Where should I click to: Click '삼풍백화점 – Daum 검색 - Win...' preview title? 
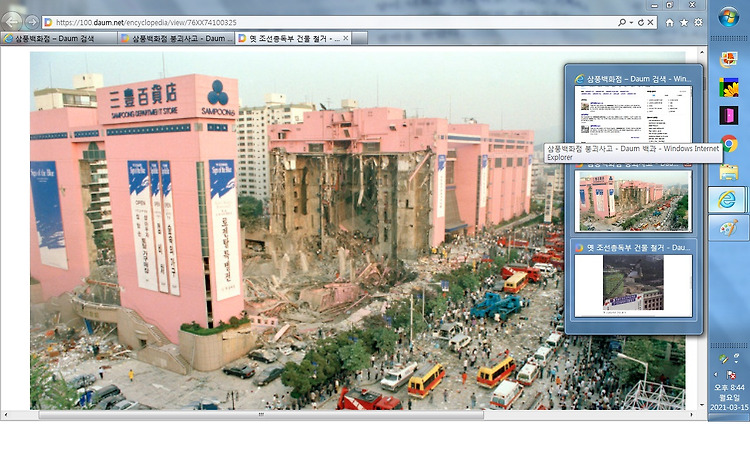(x=638, y=79)
